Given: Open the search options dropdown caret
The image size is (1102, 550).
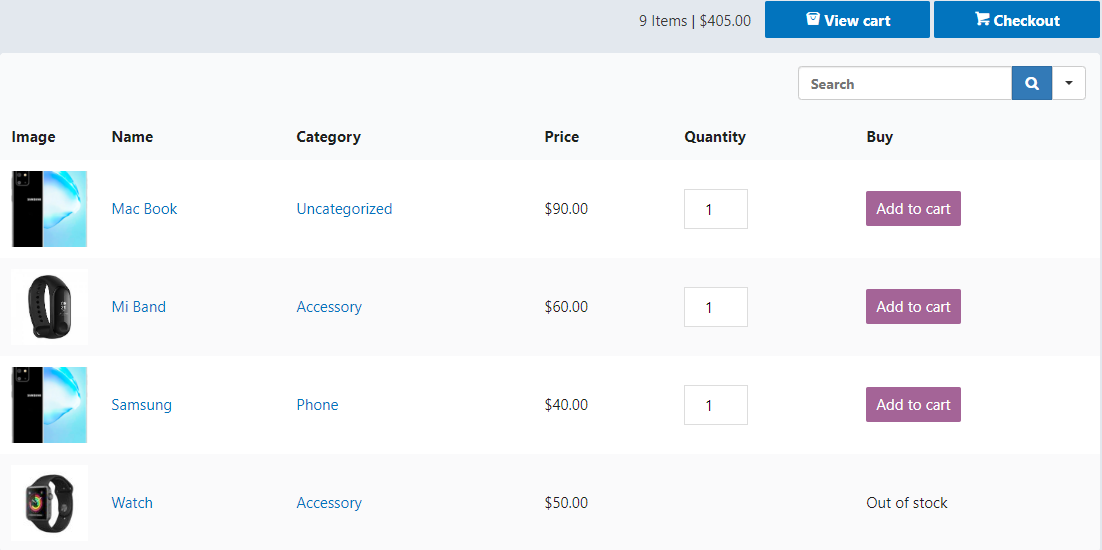Looking at the screenshot, I should (x=1068, y=84).
